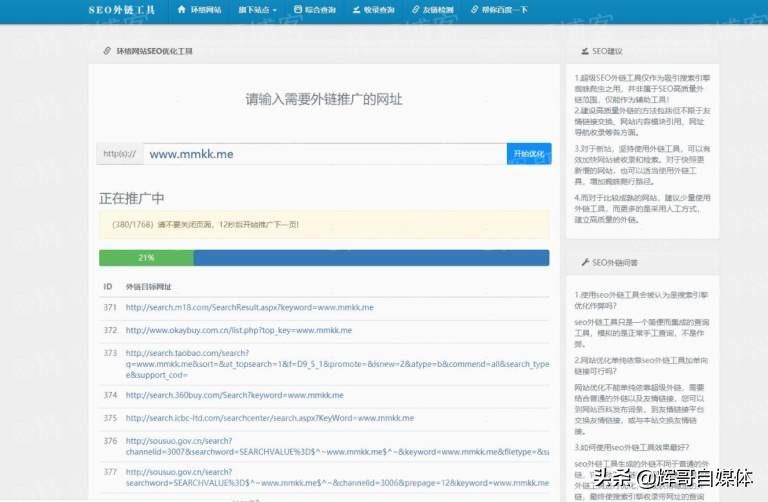Open the search.360buy.com link in row 374
This screenshot has height=502, width=768.
tap(234, 395)
